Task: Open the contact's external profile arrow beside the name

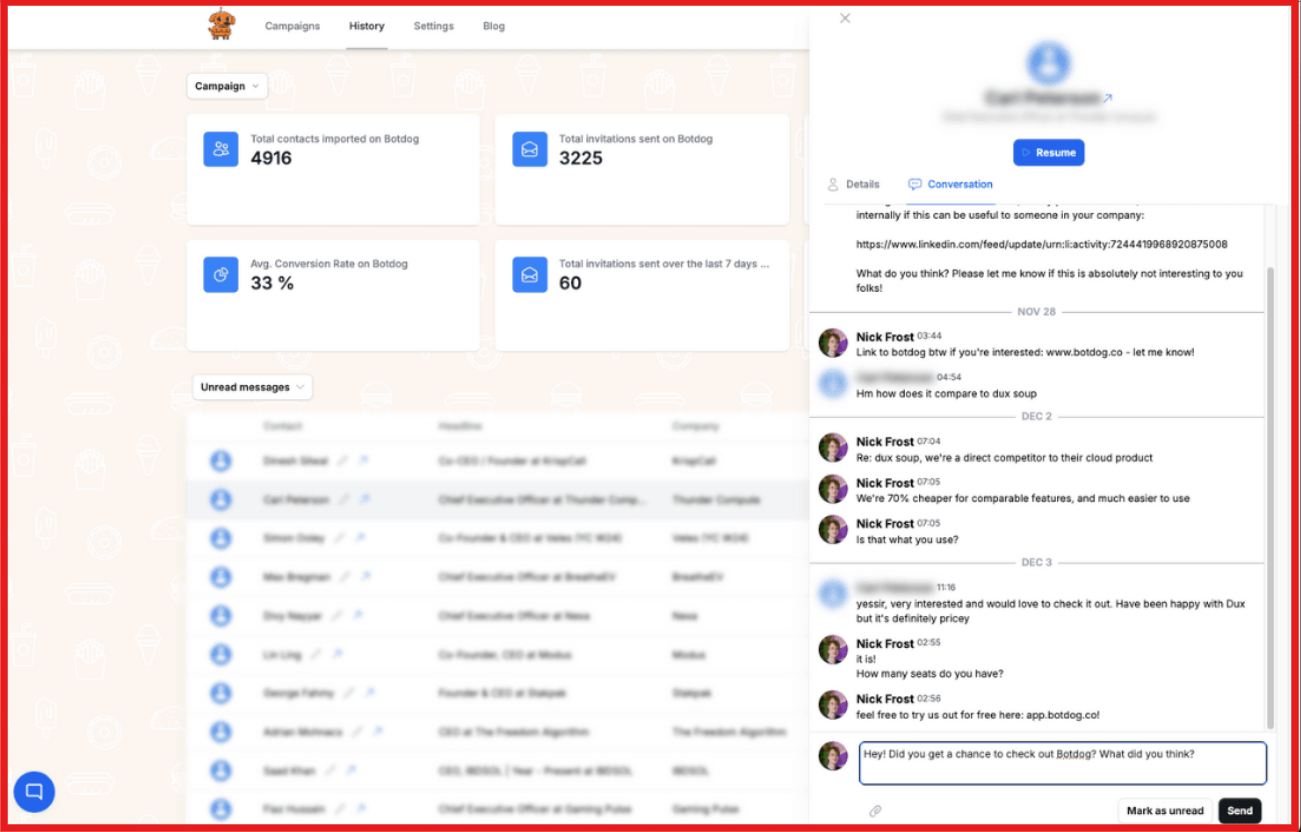Action: [1107, 98]
